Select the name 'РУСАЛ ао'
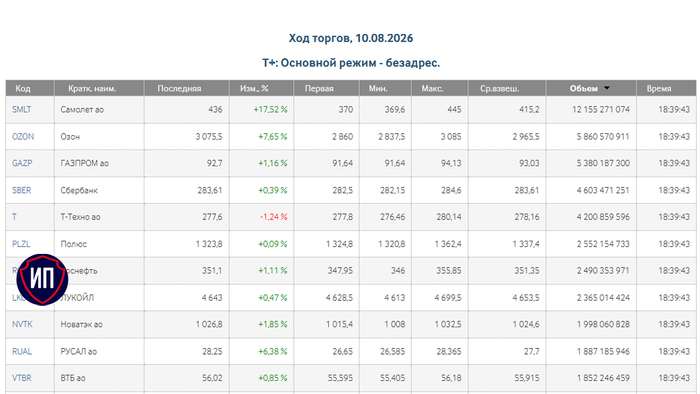Viewport: 700px width, 394px height. (79, 351)
